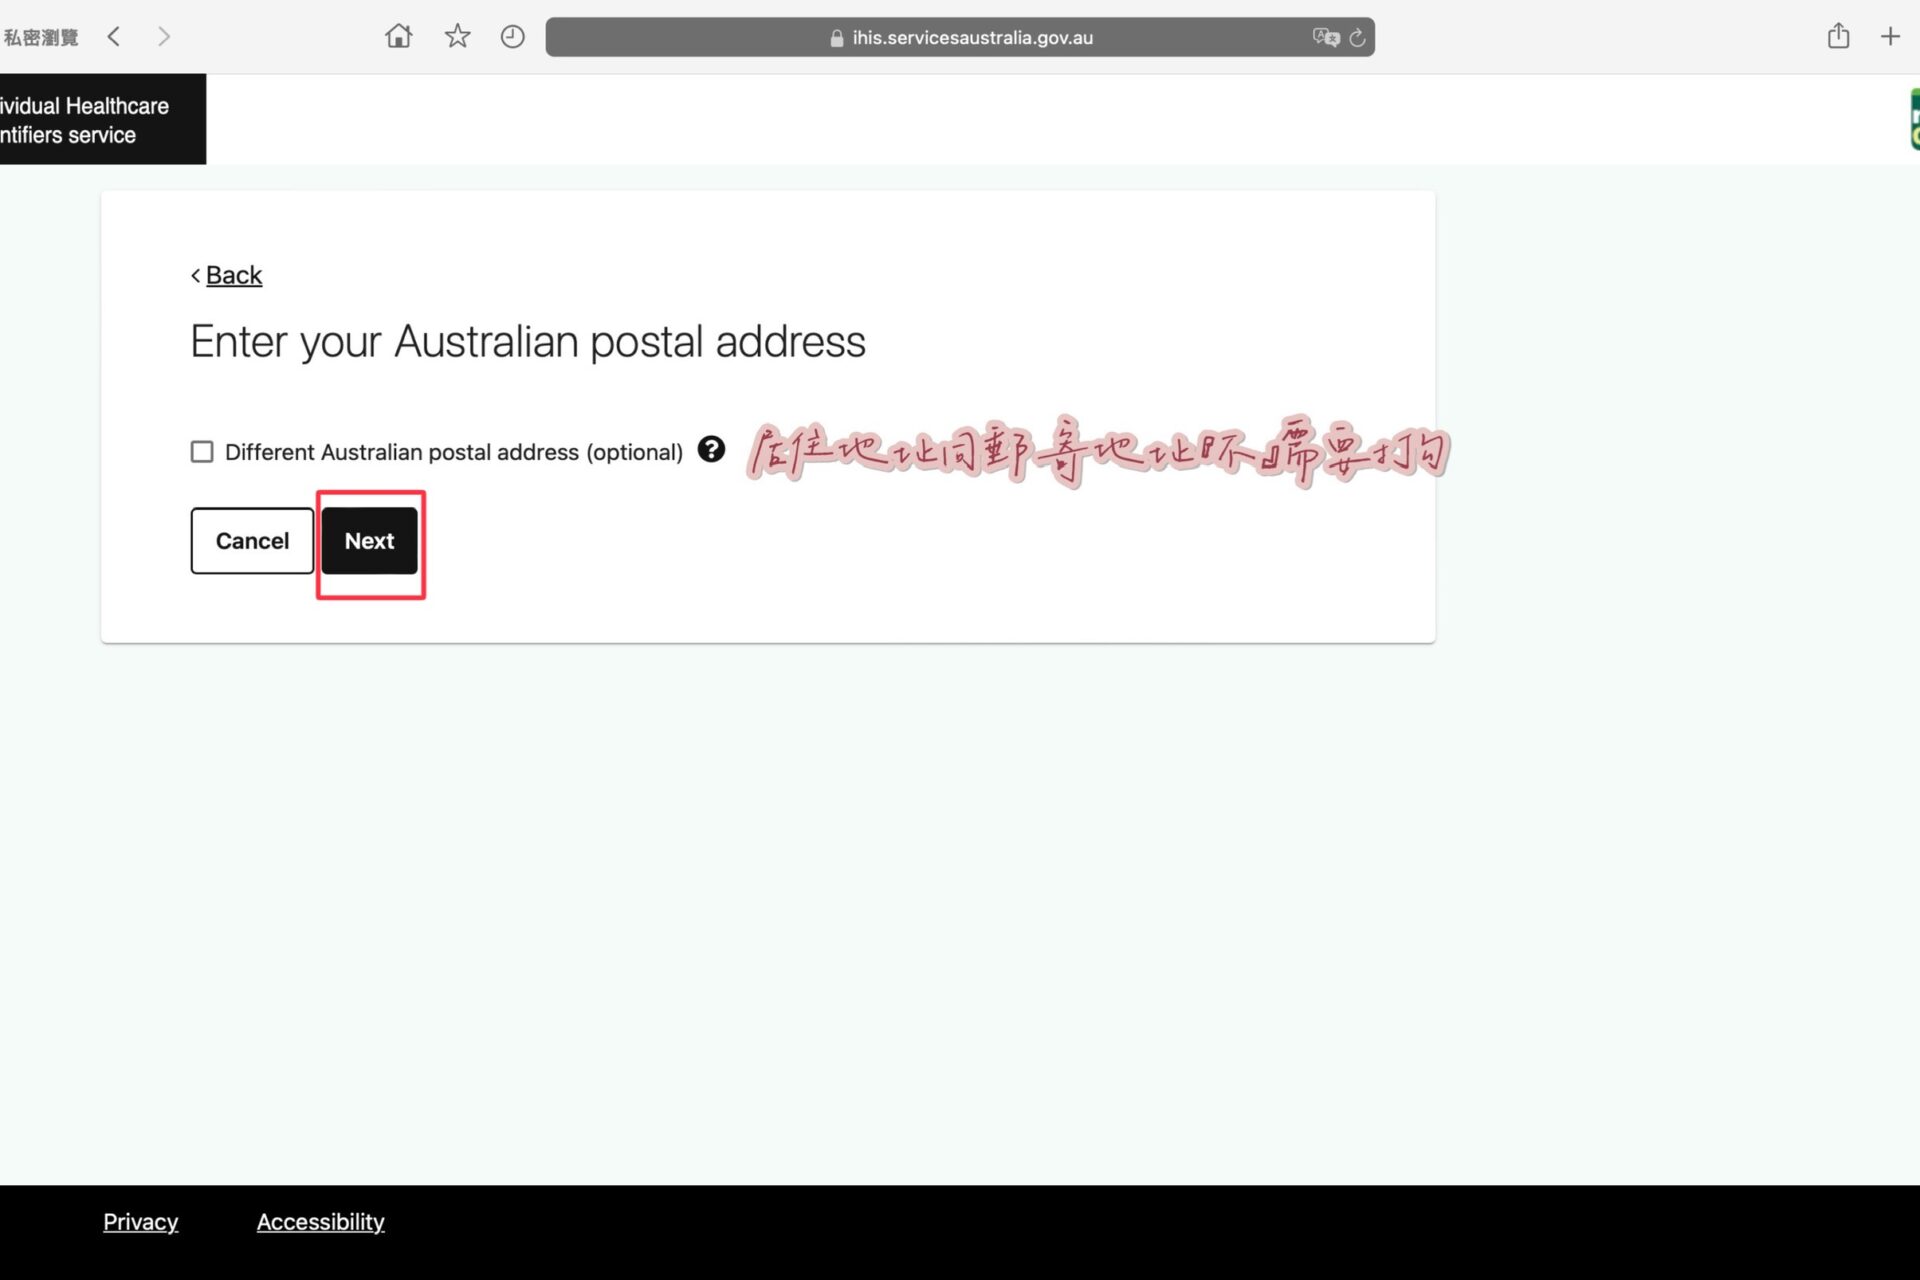Click the private browsing label
This screenshot has height=1280, width=1920.
pyautogui.click(x=41, y=38)
